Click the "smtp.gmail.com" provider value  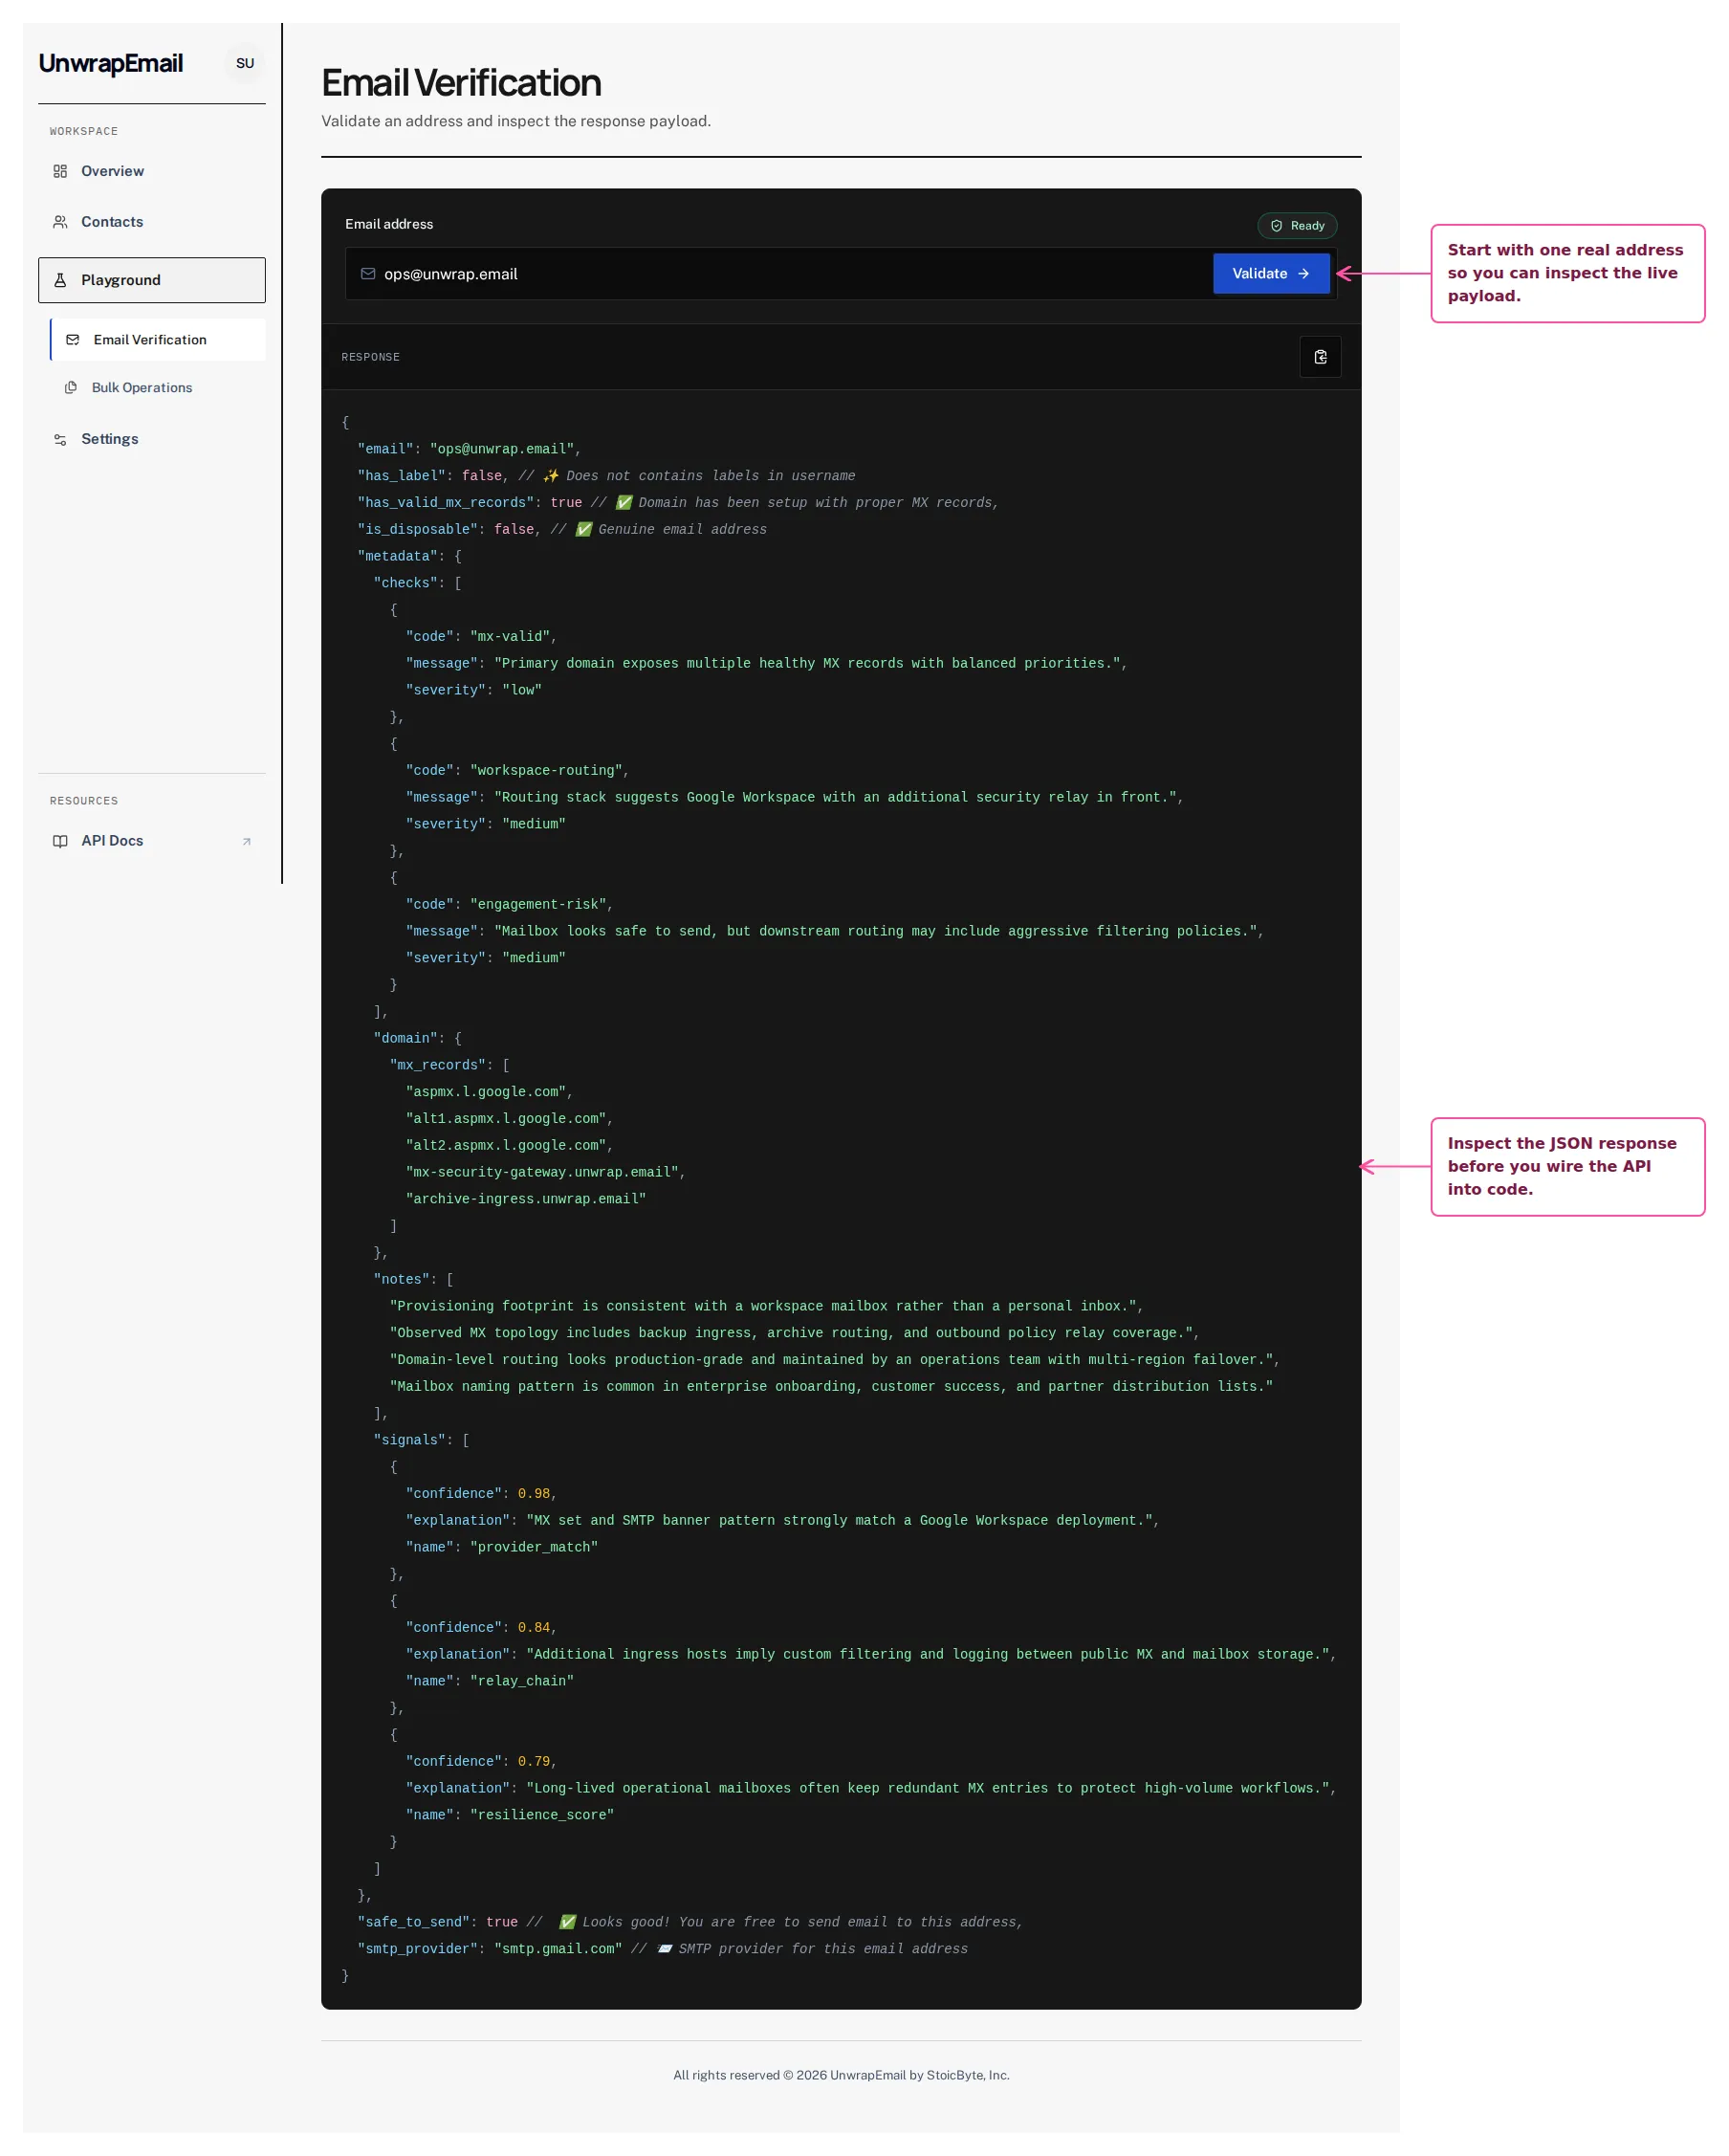[558, 1950]
